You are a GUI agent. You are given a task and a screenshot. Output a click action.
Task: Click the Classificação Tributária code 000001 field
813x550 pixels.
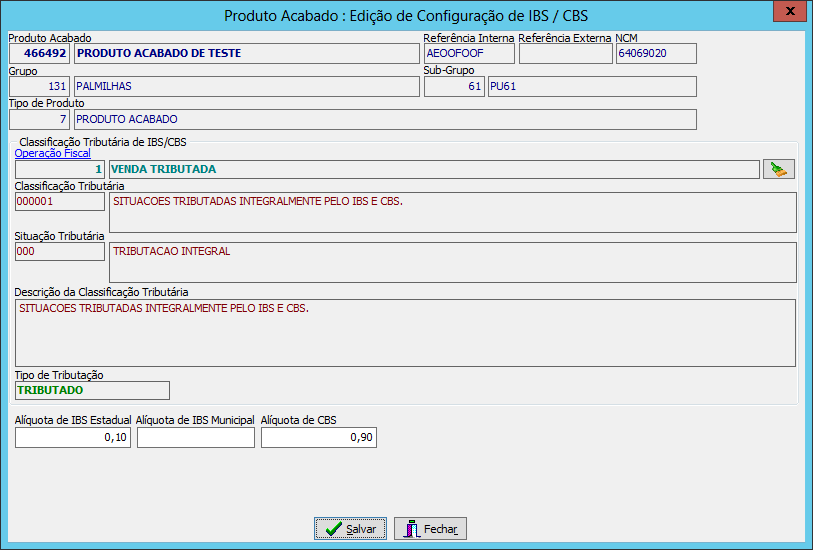click(60, 202)
